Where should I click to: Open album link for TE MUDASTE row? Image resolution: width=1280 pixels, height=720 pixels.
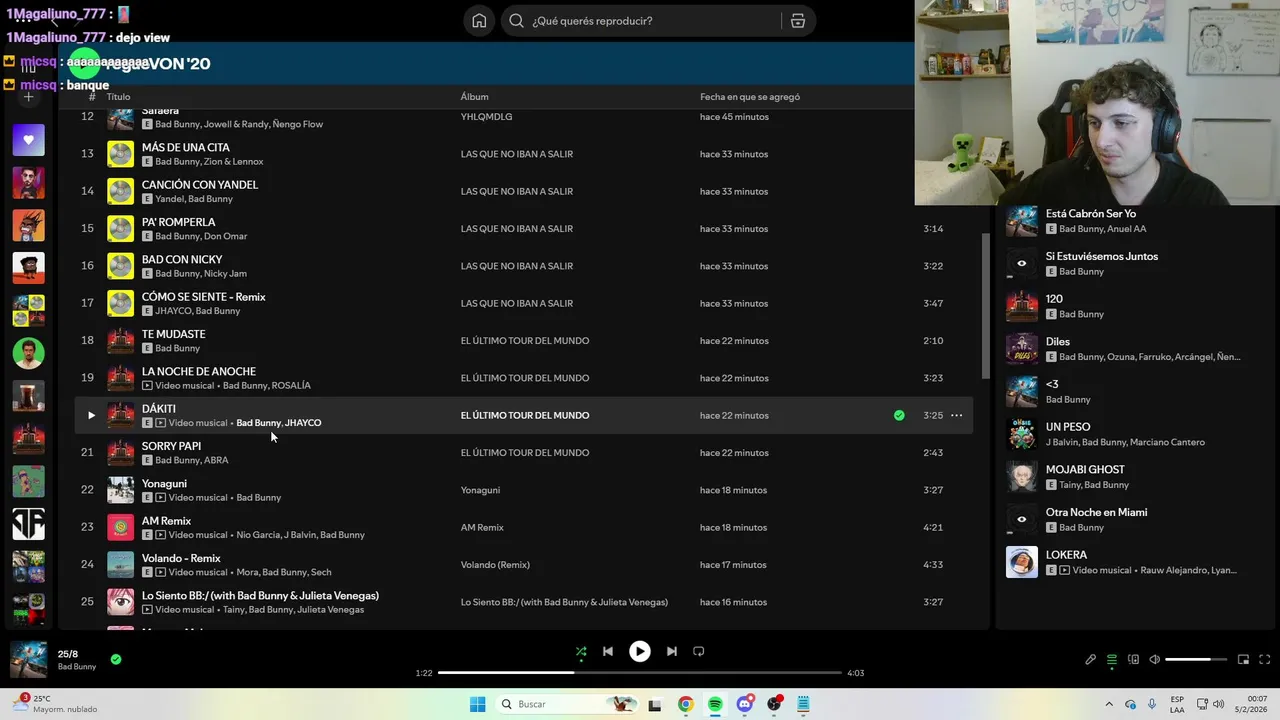click(525, 341)
